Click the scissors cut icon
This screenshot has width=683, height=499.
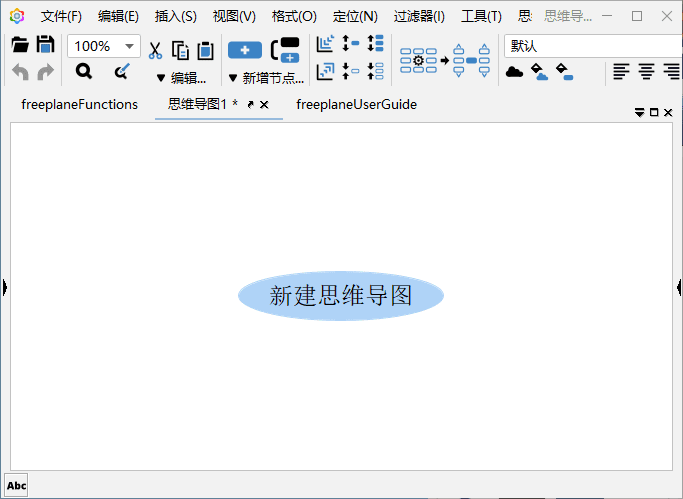coord(155,51)
